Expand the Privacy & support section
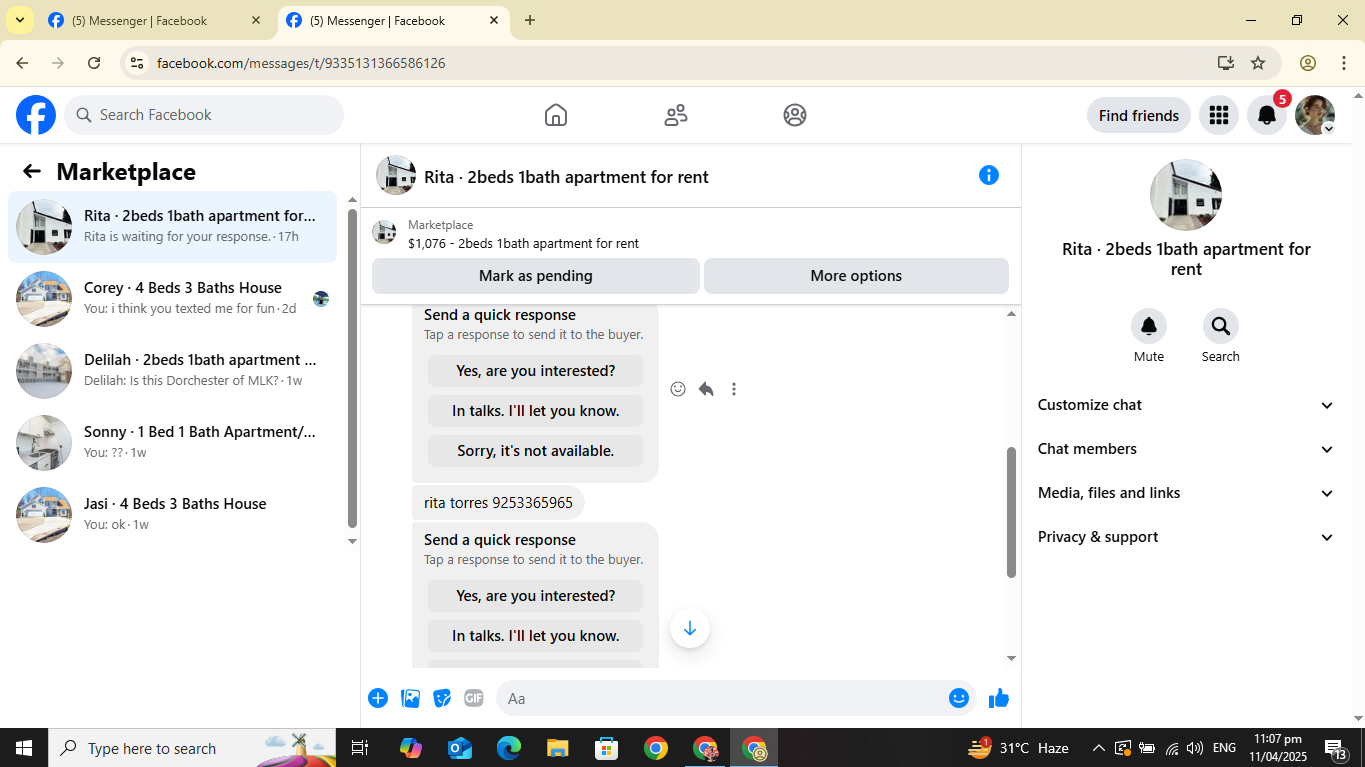 tap(1186, 537)
